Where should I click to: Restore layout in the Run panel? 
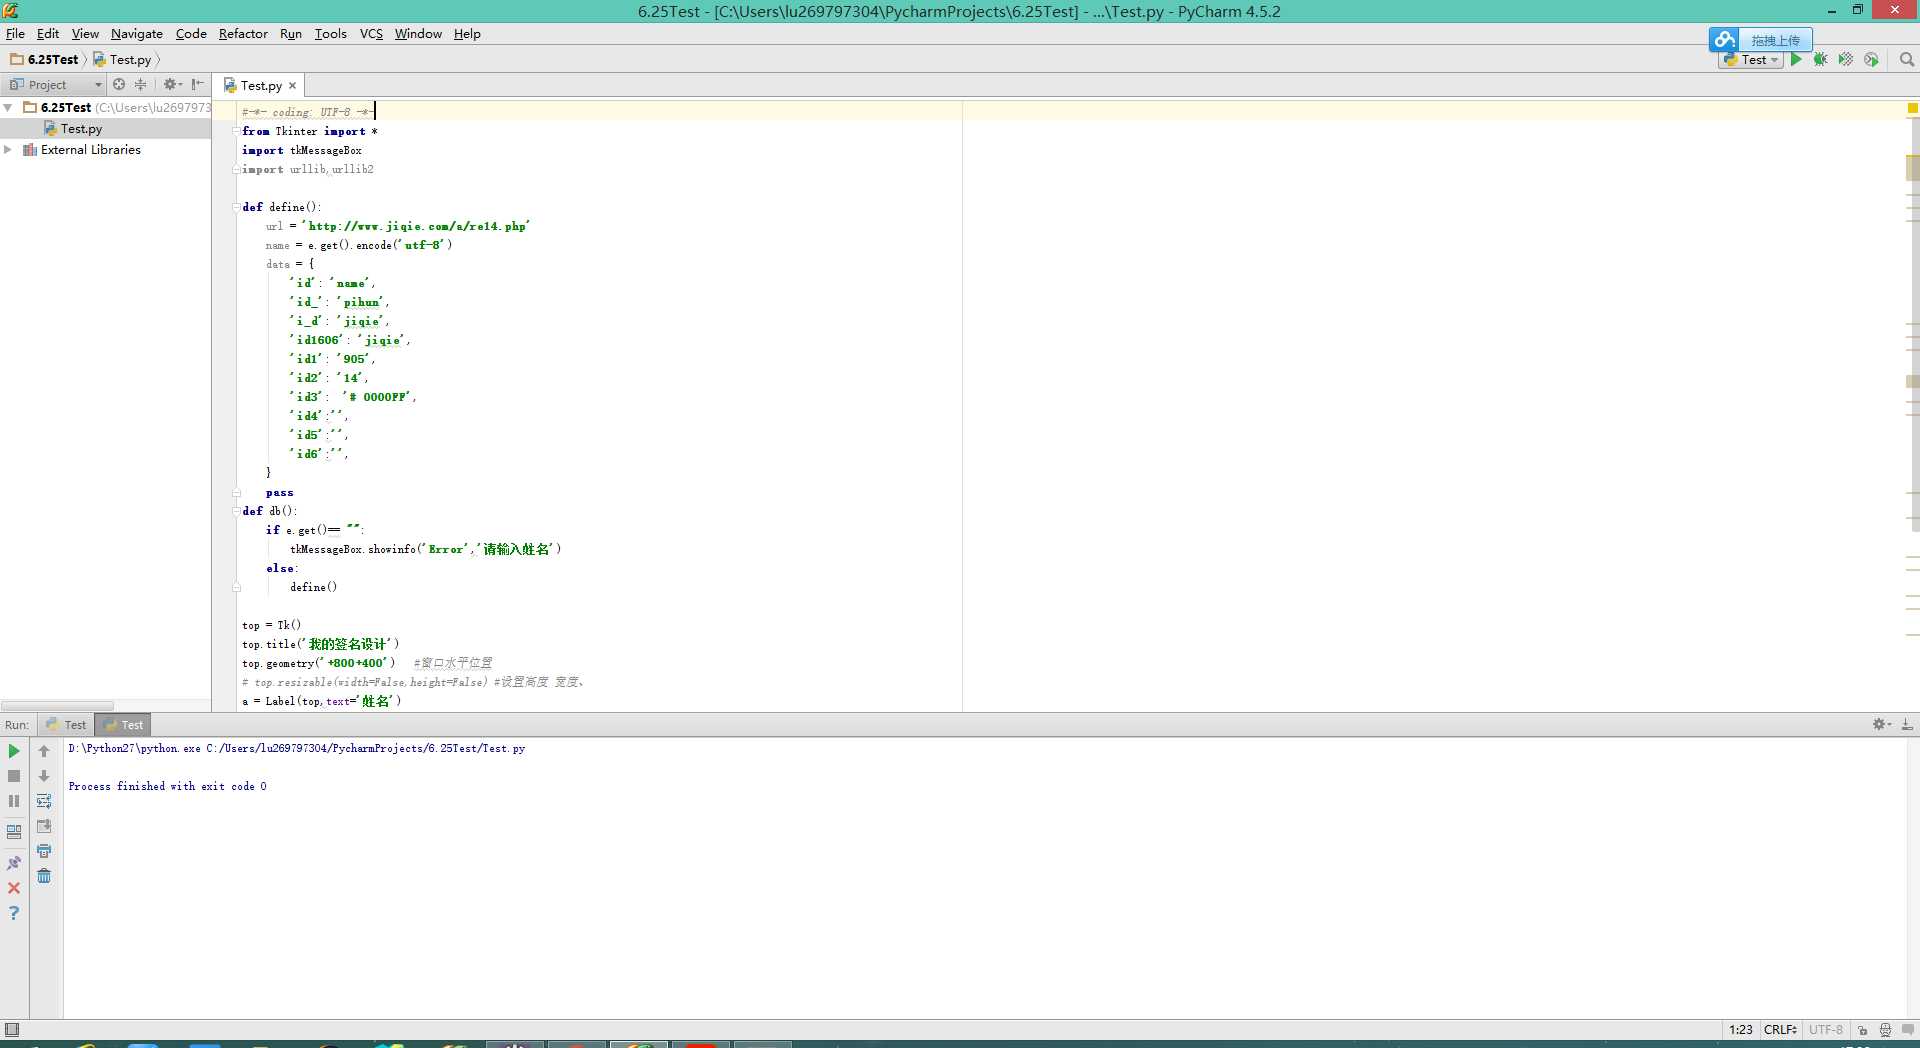pyautogui.click(x=14, y=831)
